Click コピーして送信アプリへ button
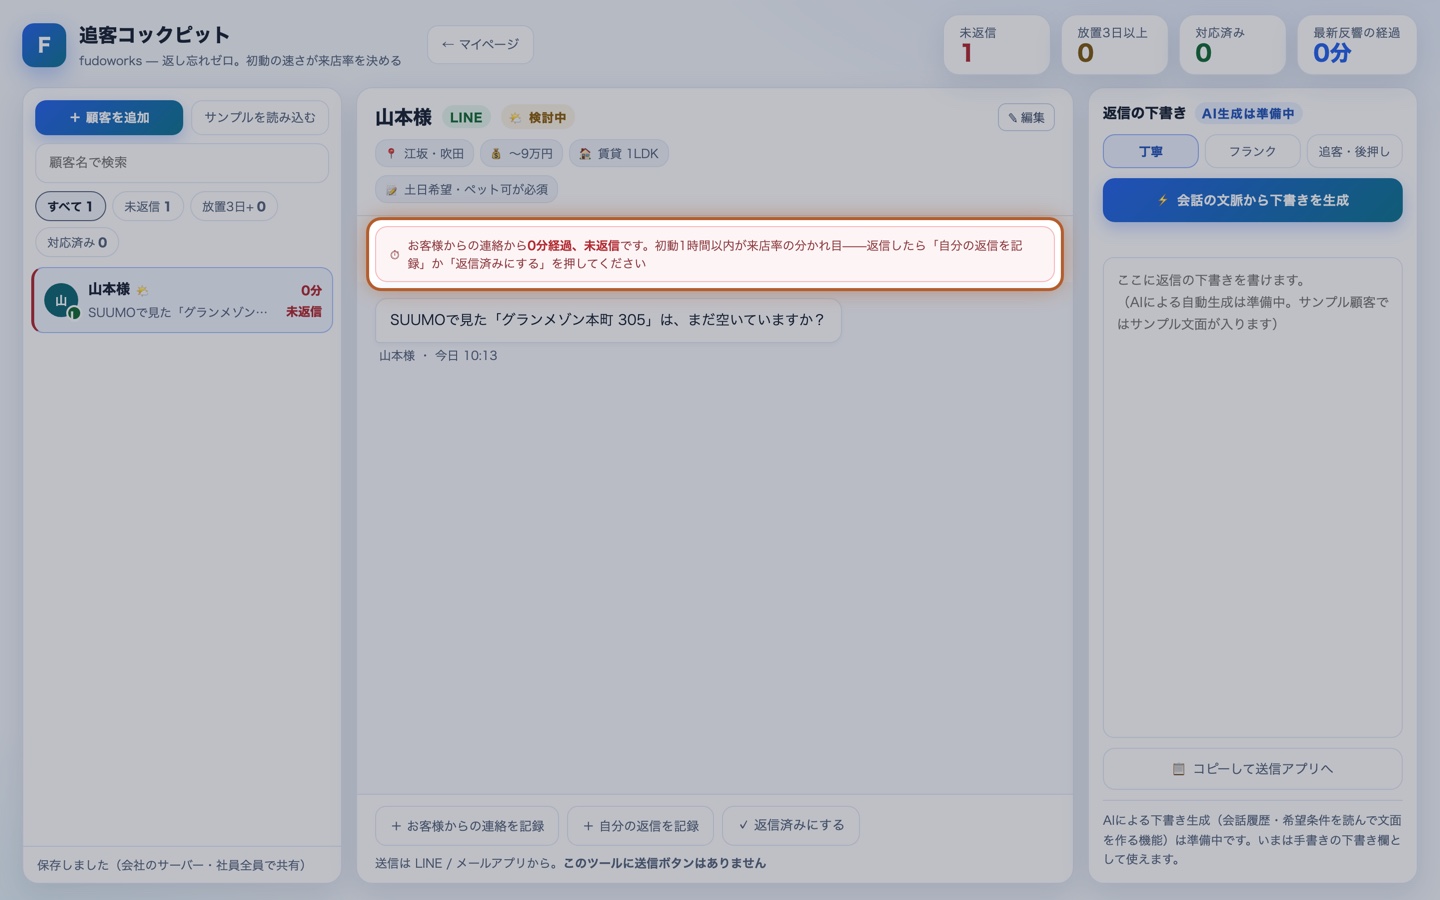 point(1252,769)
